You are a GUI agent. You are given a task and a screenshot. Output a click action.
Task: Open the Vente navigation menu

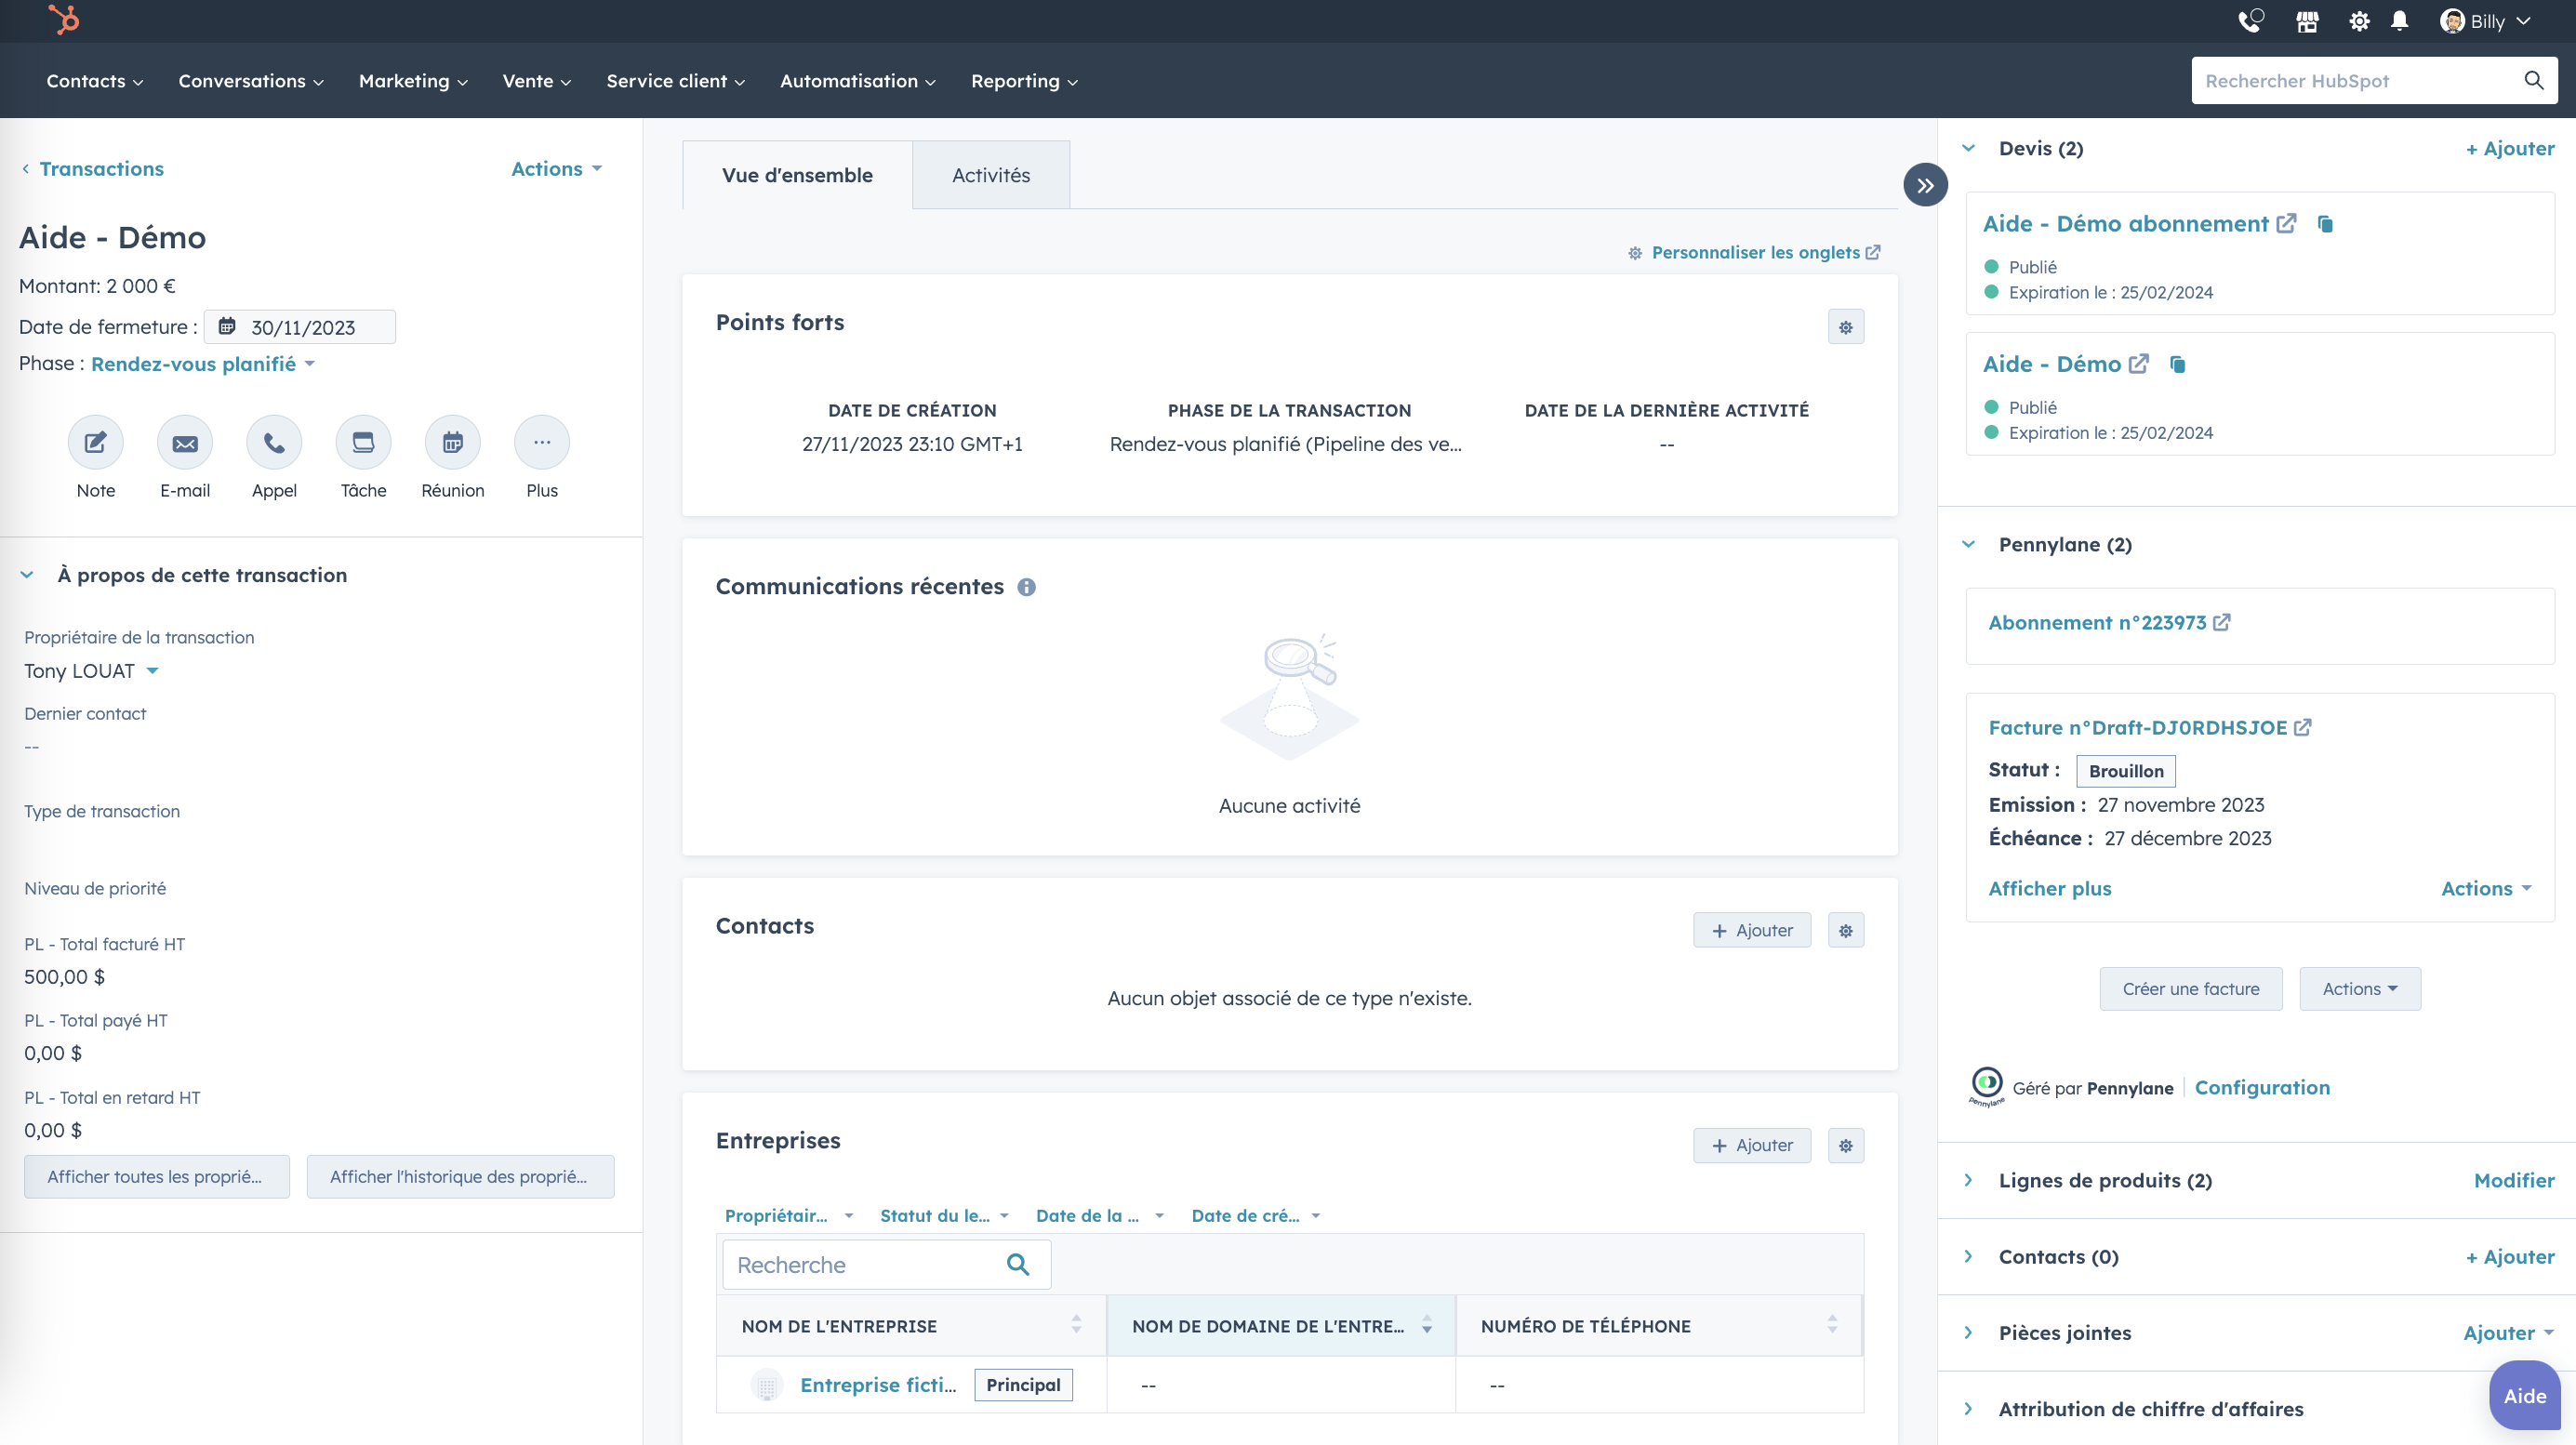click(537, 81)
